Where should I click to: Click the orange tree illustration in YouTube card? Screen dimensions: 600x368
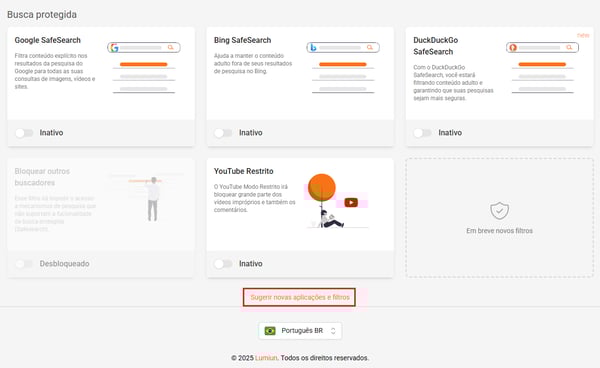pyautogui.click(x=322, y=187)
